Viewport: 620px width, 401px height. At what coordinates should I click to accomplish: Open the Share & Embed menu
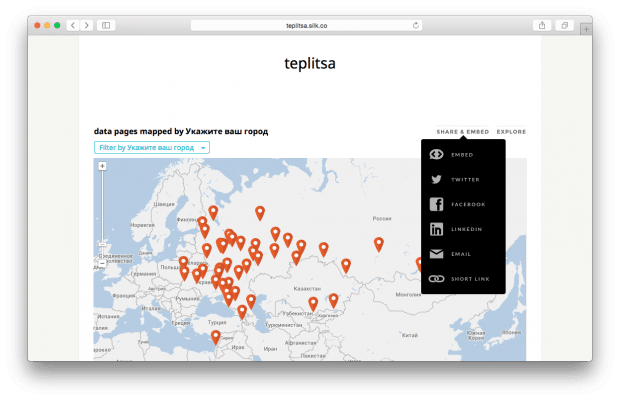point(462,132)
